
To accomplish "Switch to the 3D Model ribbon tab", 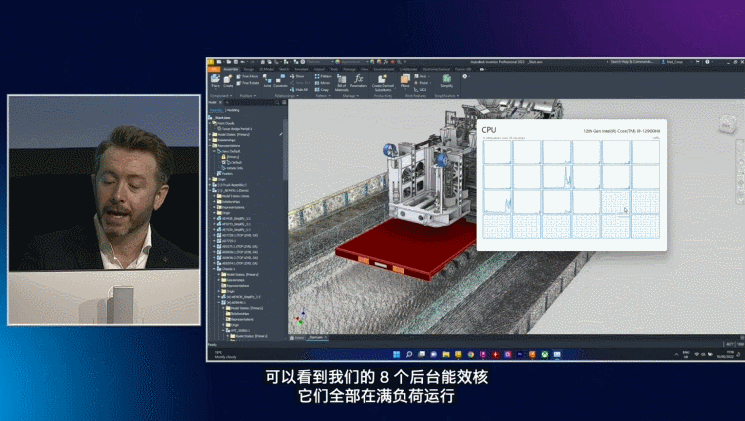I will pyautogui.click(x=266, y=69).
